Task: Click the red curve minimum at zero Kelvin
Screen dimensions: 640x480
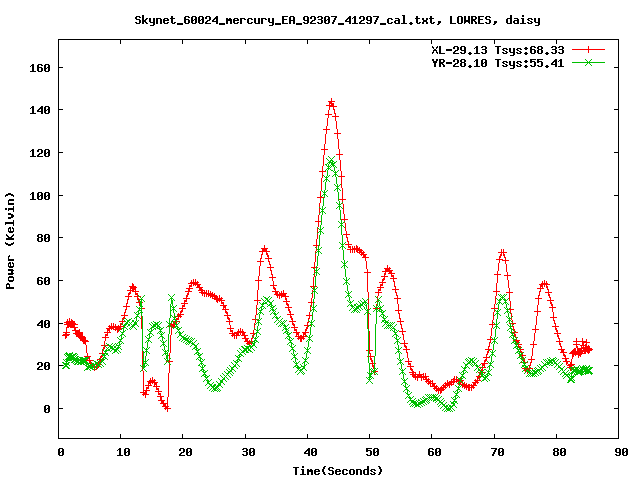Action: pyautogui.click(x=167, y=408)
